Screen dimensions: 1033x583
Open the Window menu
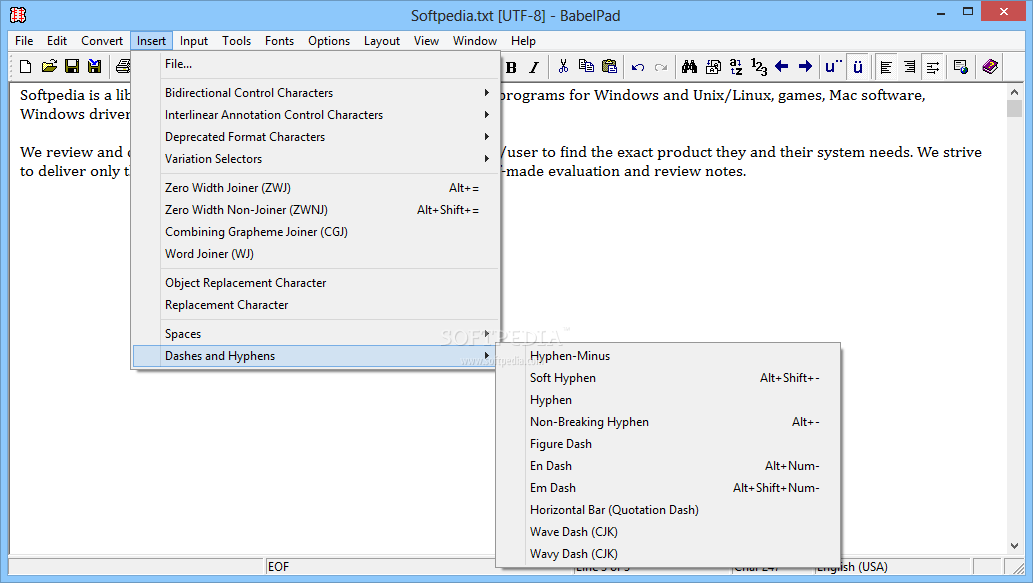tap(474, 41)
